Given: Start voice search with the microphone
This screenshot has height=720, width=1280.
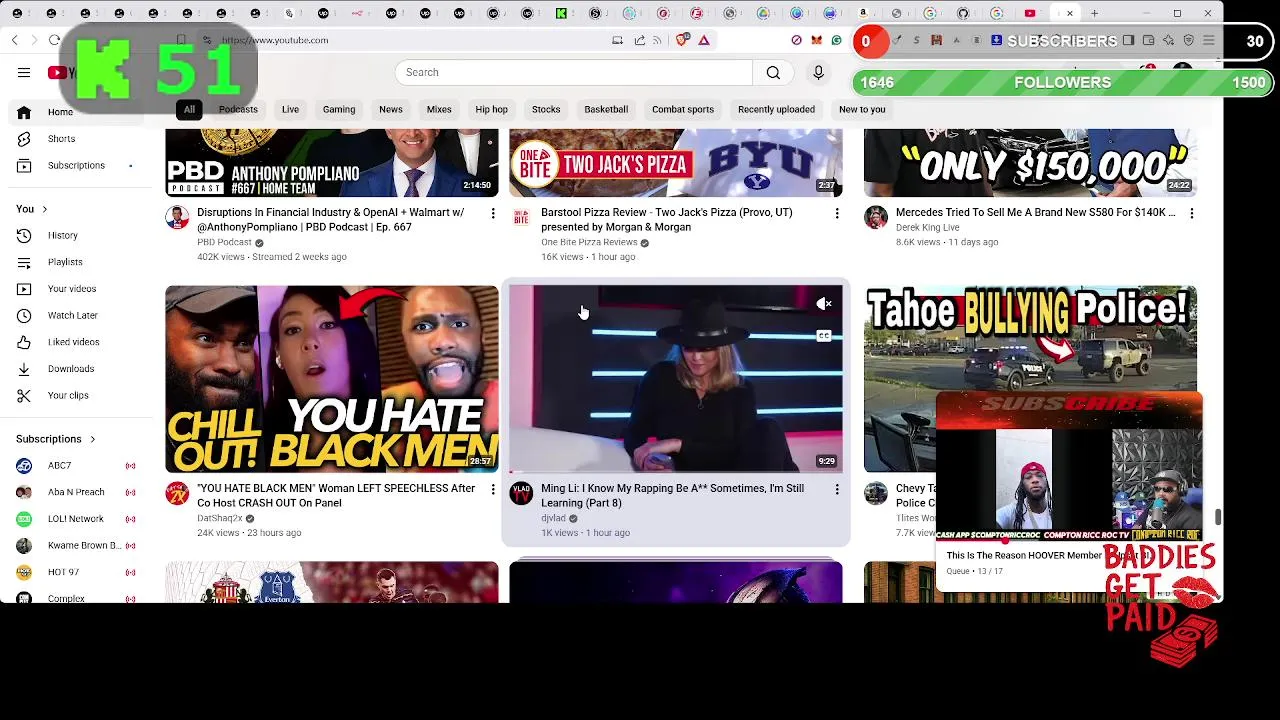Looking at the screenshot, I should click(x=818, y=72).
